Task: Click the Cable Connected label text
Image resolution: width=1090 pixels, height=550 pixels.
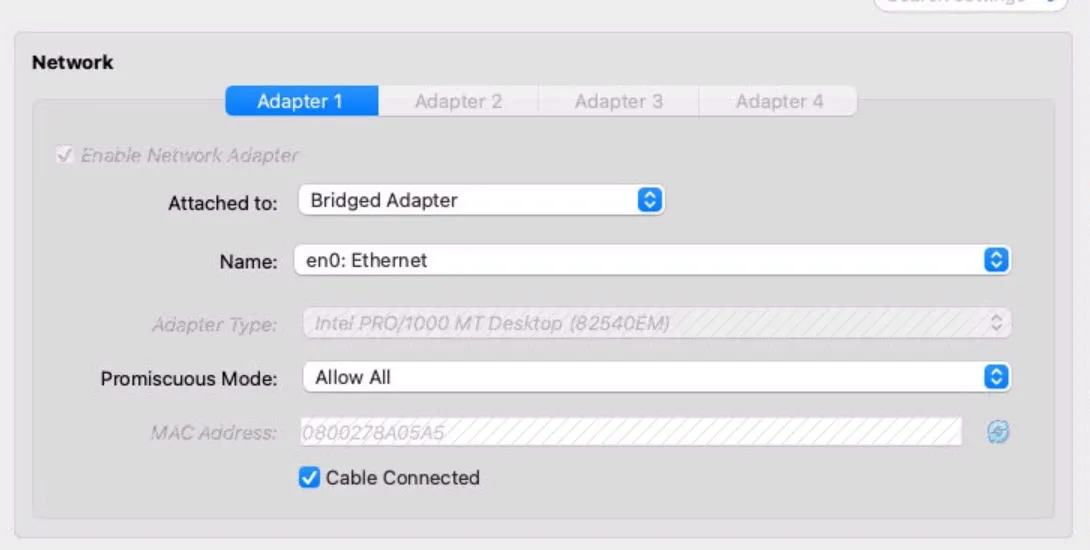Action: coord(402,478)
